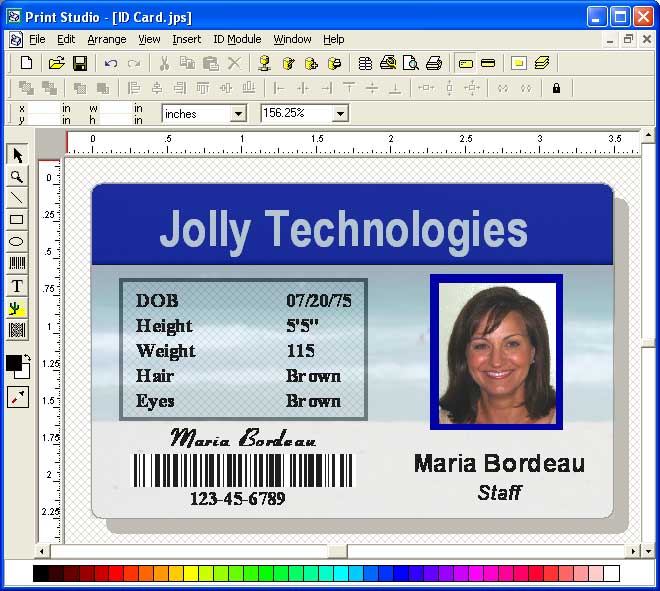Click the grayed Redo arrow
The width and height of the screenshot is (660, 591).
point(134,63)
